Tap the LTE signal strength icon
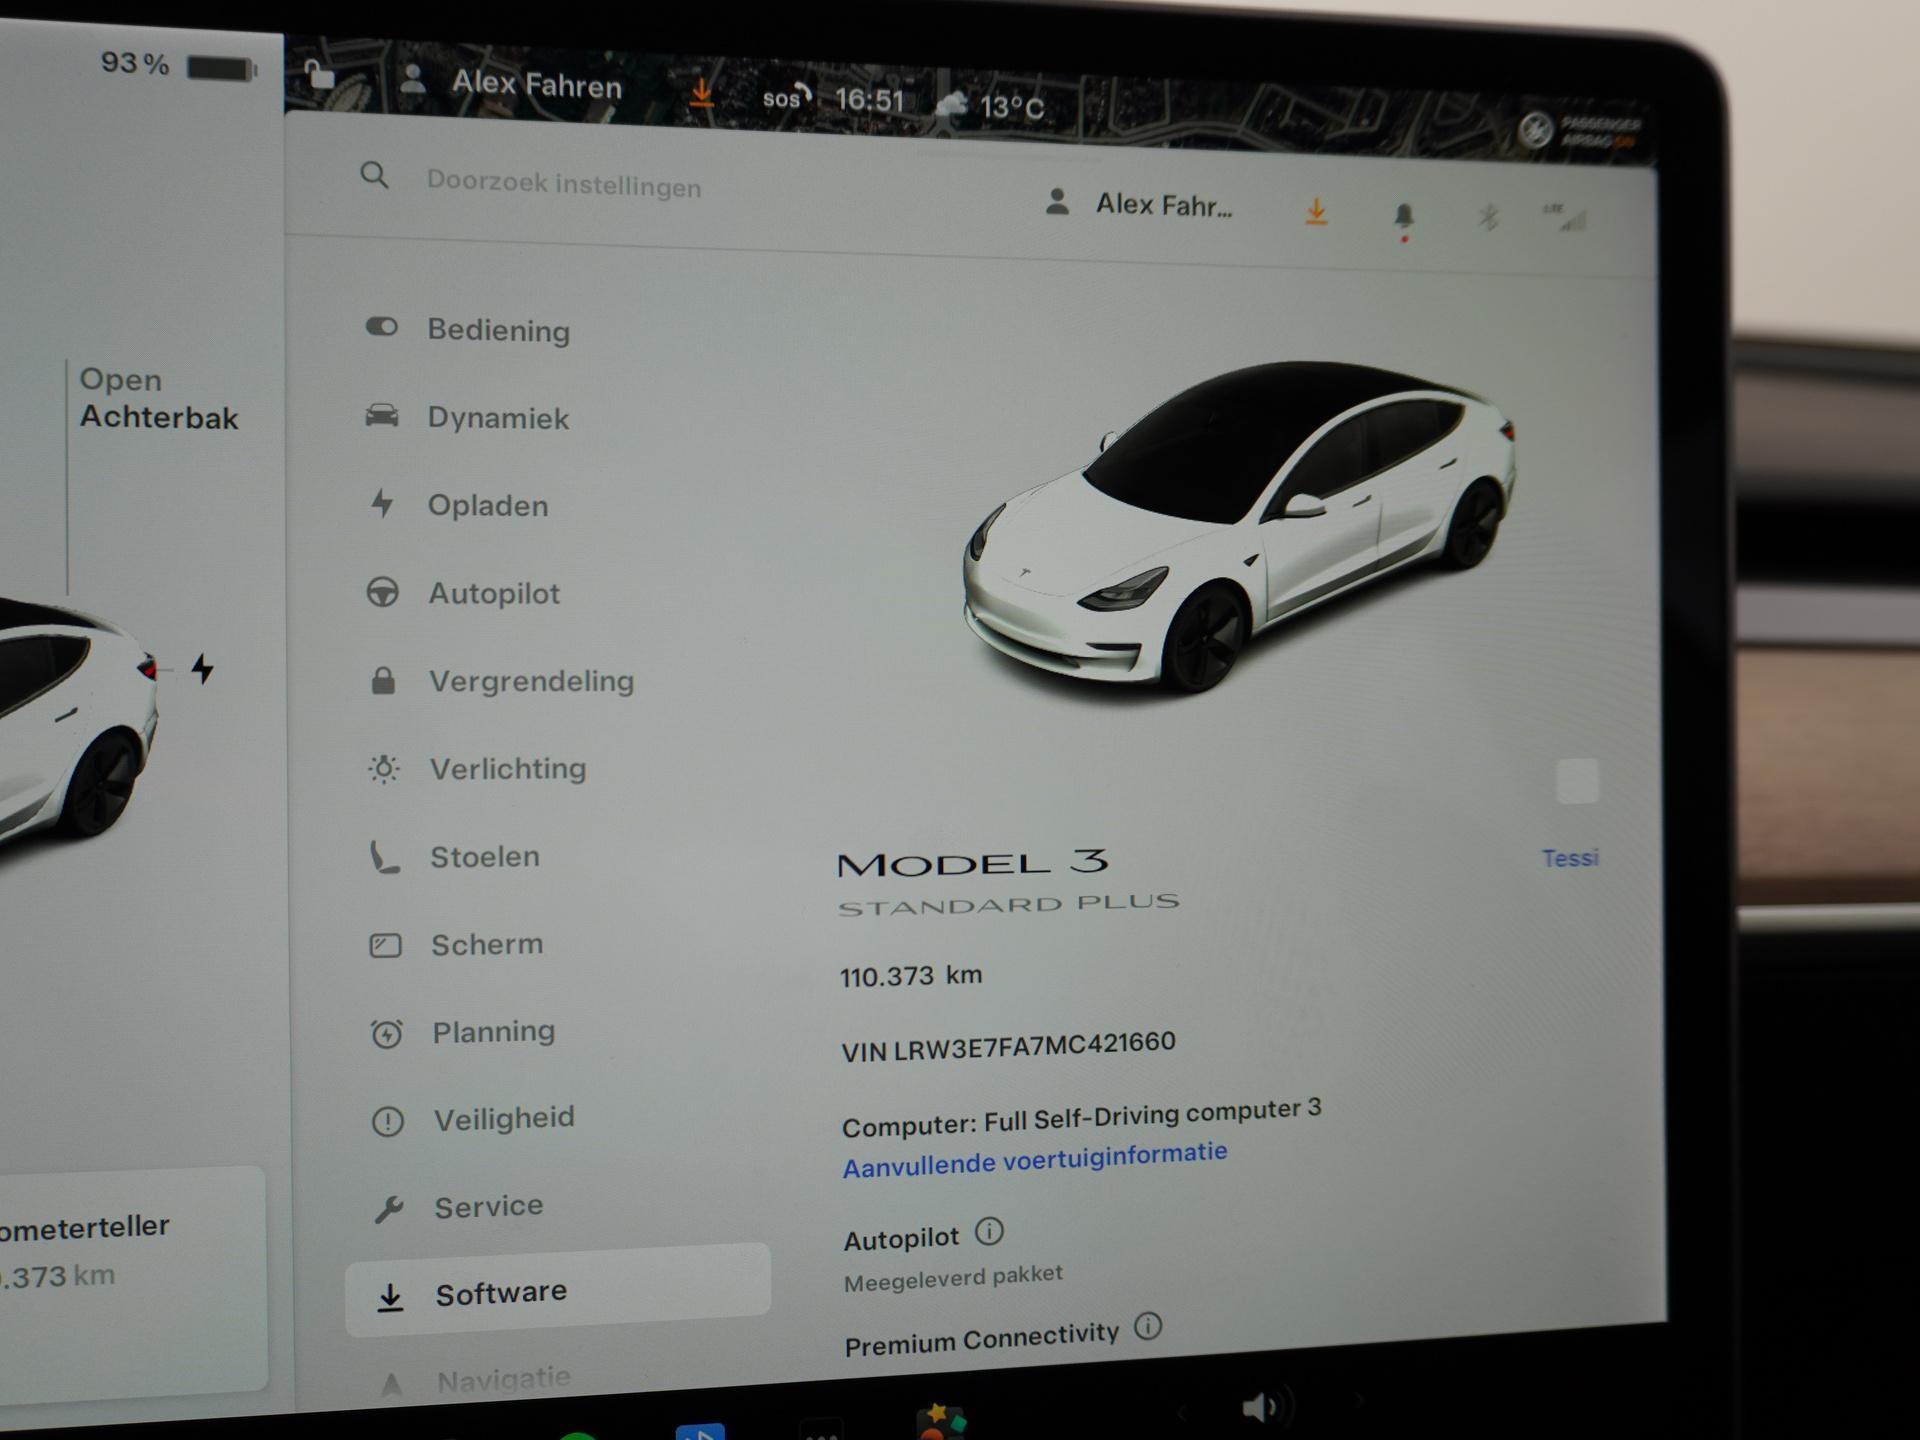Viewport: 1920px width, 1440px height. 1565,217
